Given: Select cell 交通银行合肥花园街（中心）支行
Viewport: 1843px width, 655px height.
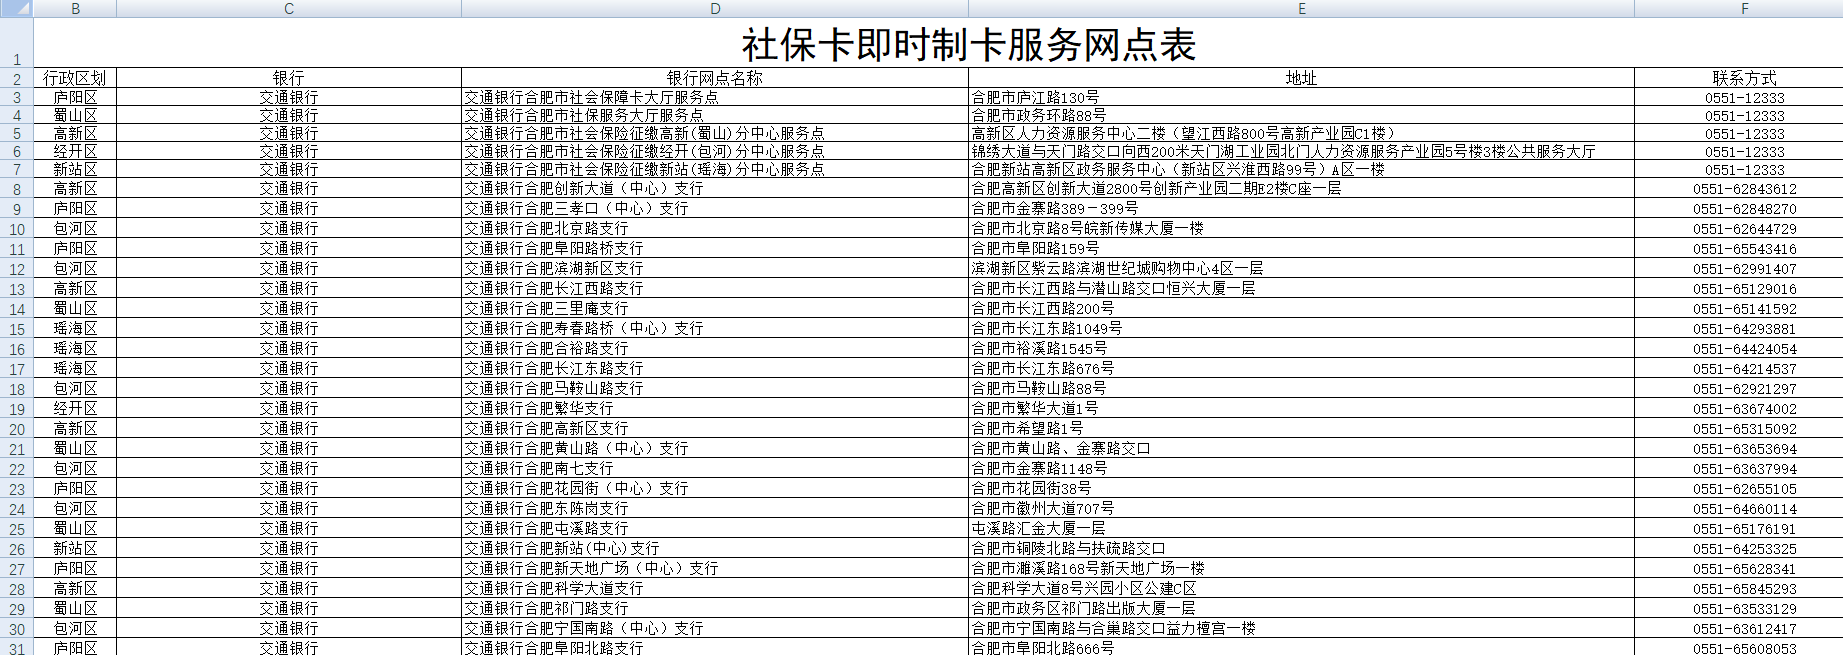Looking at the screenshot, I should (x=715, y=488).
